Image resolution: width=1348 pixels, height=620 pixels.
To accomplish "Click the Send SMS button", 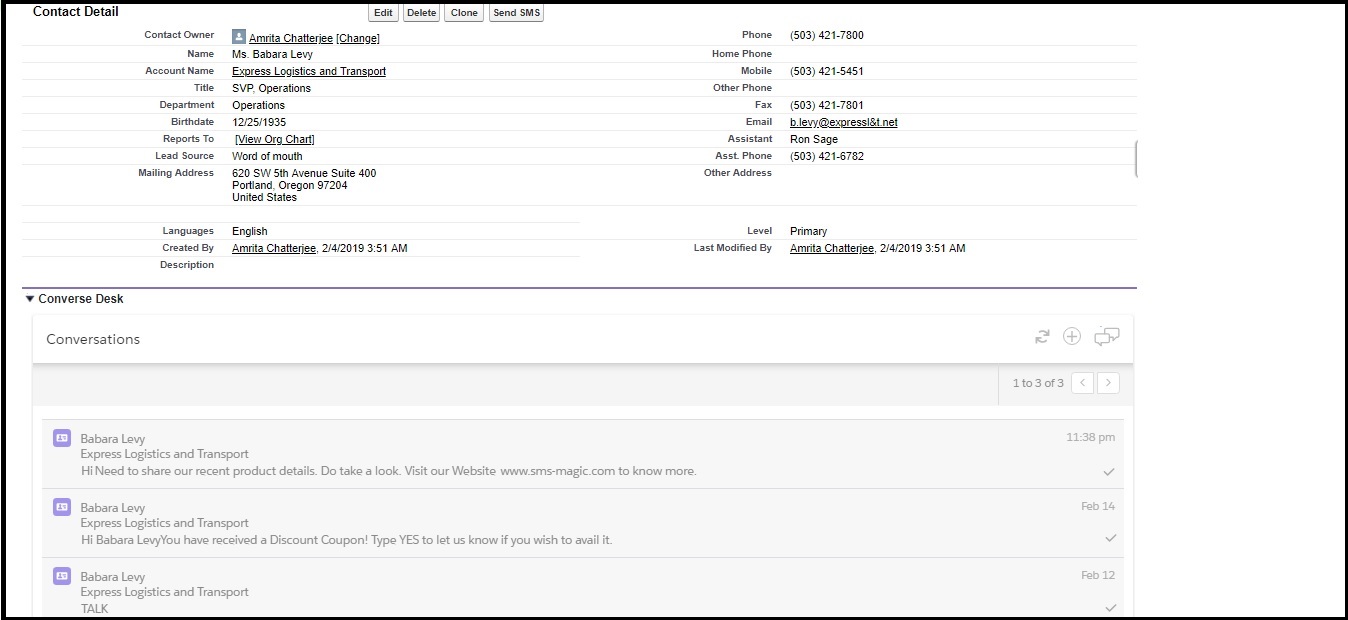I will pos(516,13).
